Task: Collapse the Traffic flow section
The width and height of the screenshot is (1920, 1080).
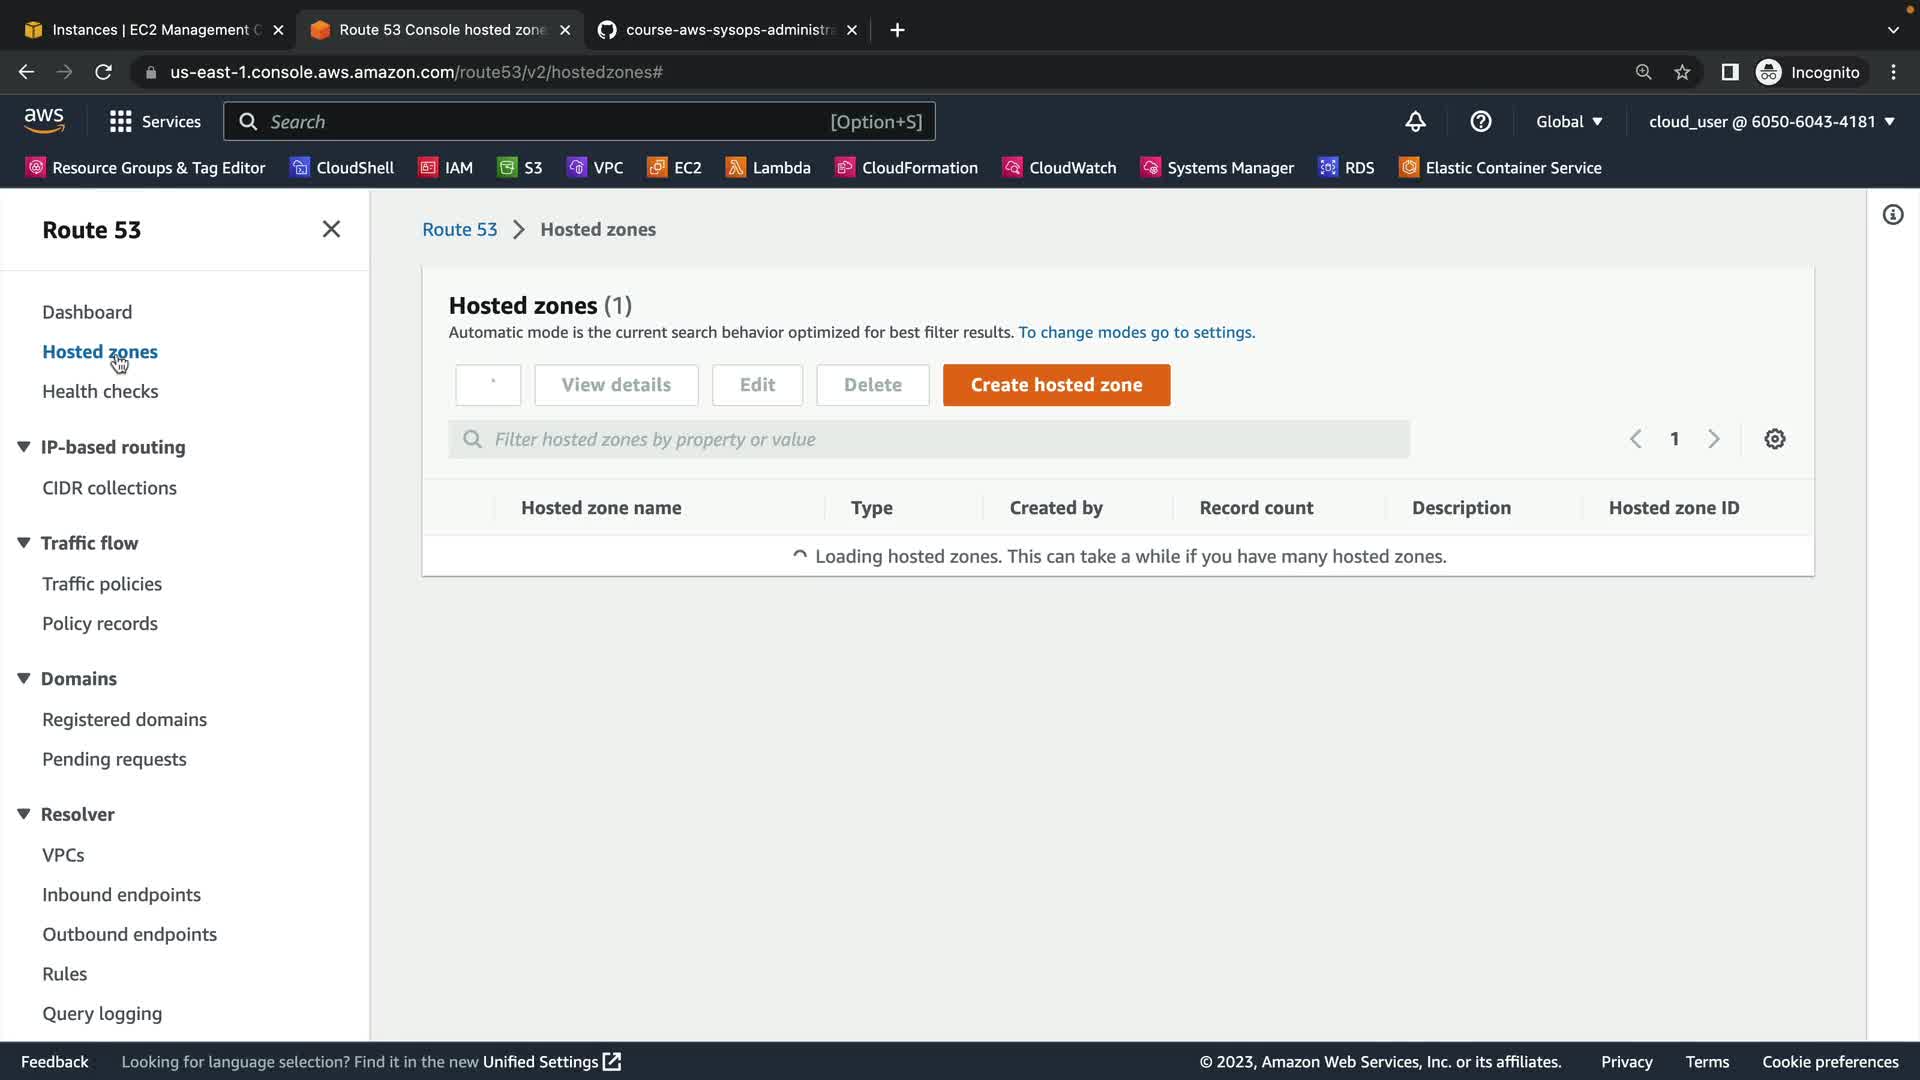Action: (24, 543)
